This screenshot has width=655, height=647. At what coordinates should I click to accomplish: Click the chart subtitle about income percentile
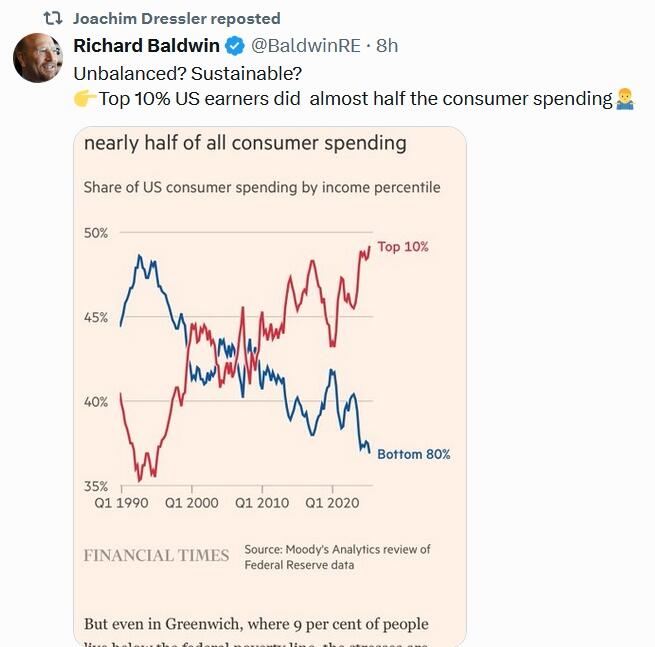(x=262, y=187)
